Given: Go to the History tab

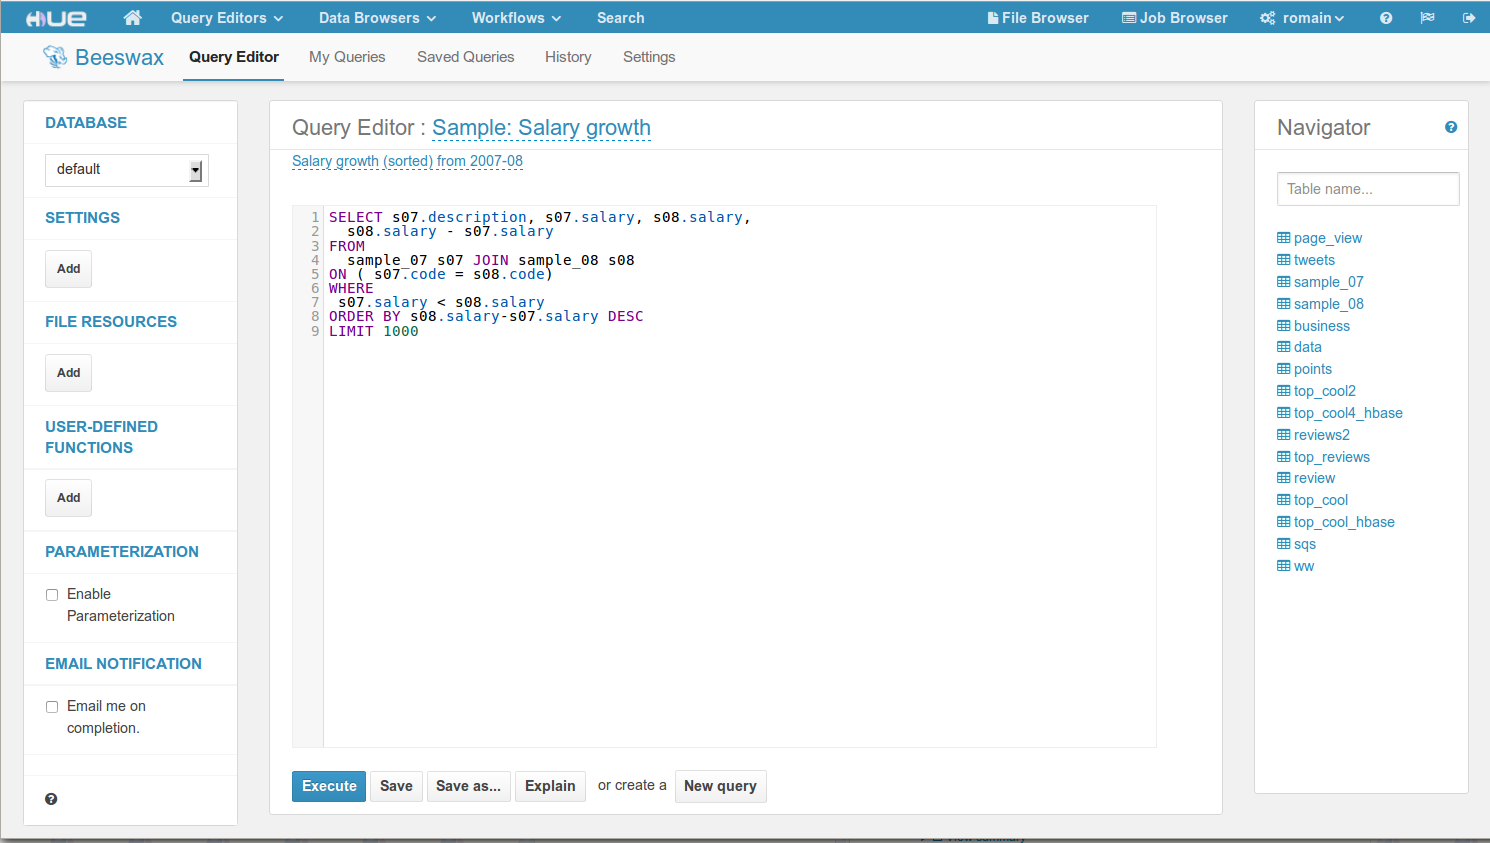Looking at the screenshot, I should 568,57.
